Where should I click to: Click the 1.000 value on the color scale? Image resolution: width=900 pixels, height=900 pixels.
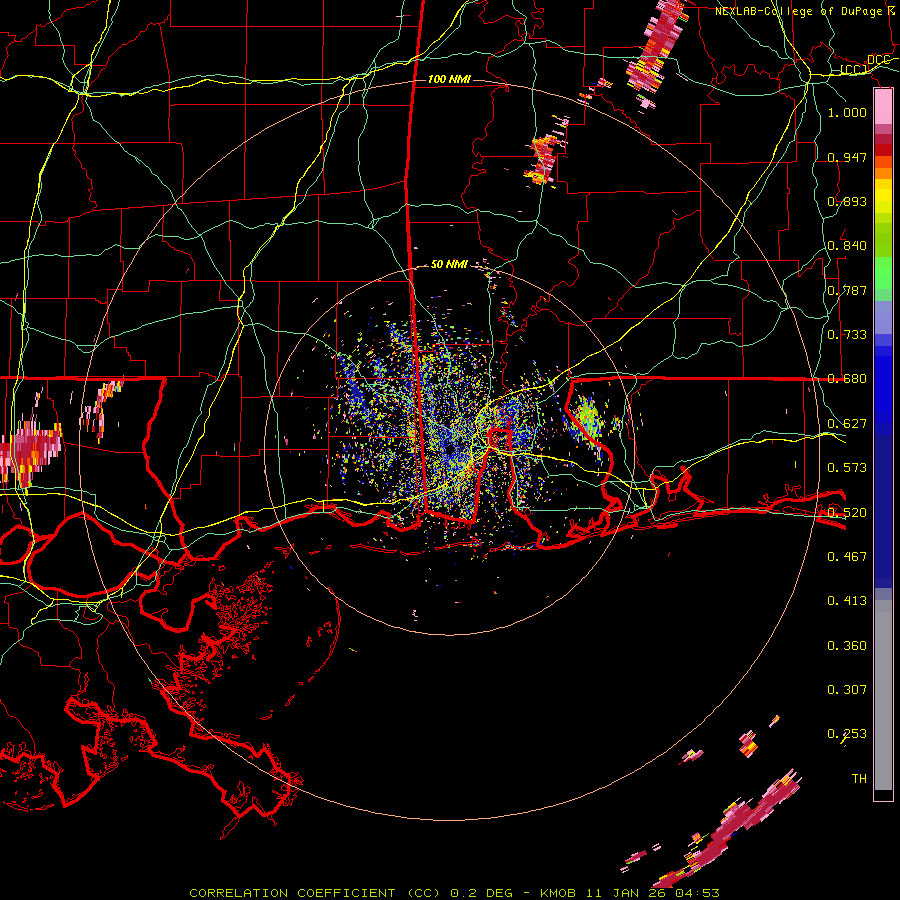pyautogui.click(x=847, y=112)
